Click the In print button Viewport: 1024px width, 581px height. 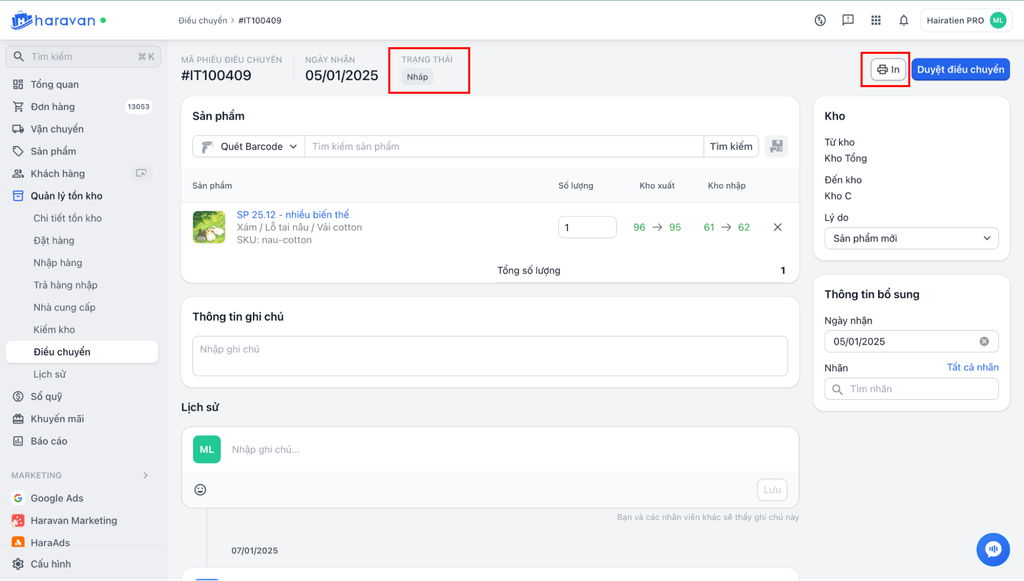click(888, 70)
